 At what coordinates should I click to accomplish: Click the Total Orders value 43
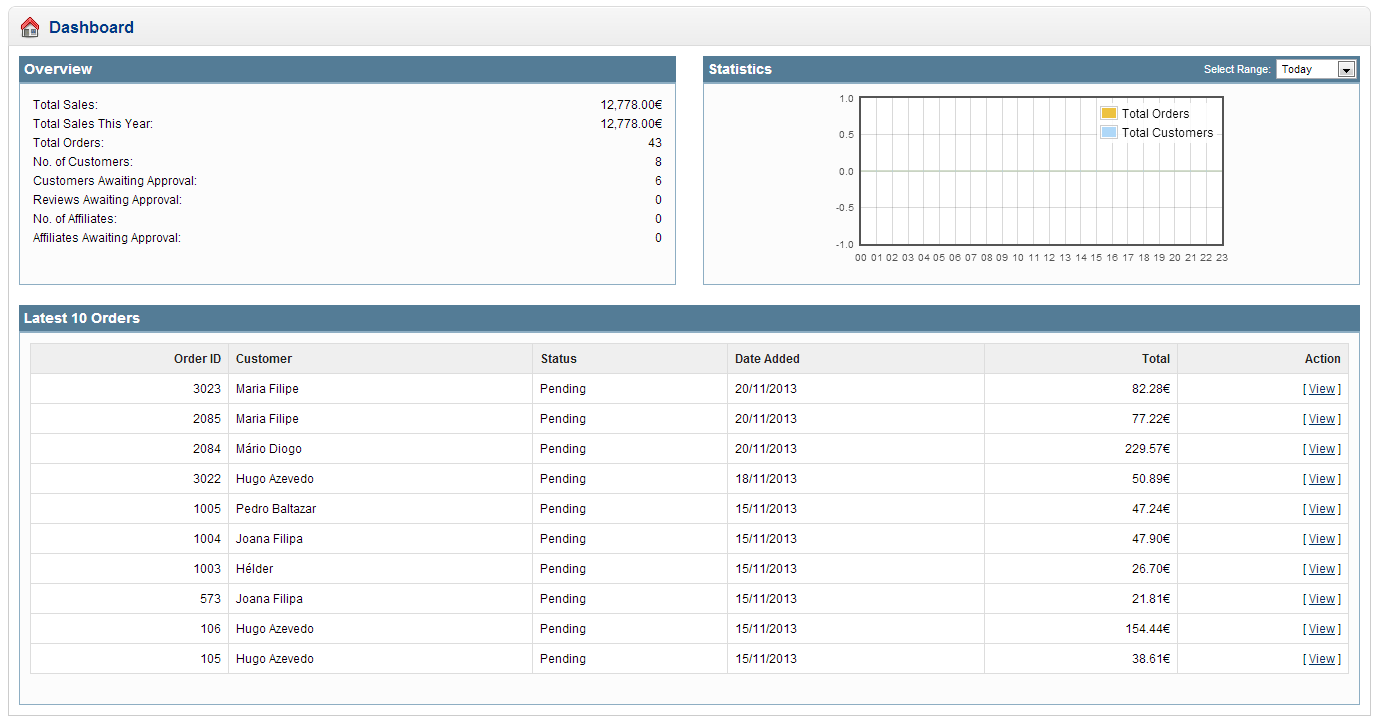coord(655,143)
